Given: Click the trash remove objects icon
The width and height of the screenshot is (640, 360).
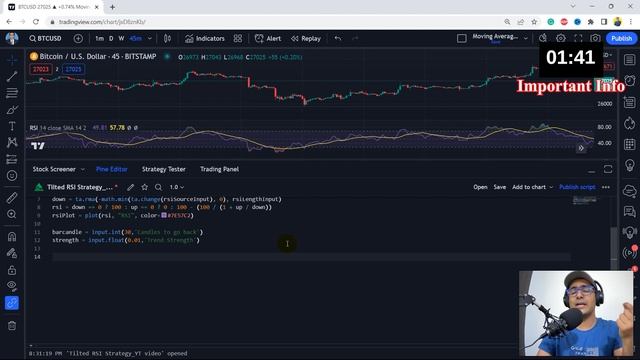Looking at the screenshot, I should pos(12,325).
